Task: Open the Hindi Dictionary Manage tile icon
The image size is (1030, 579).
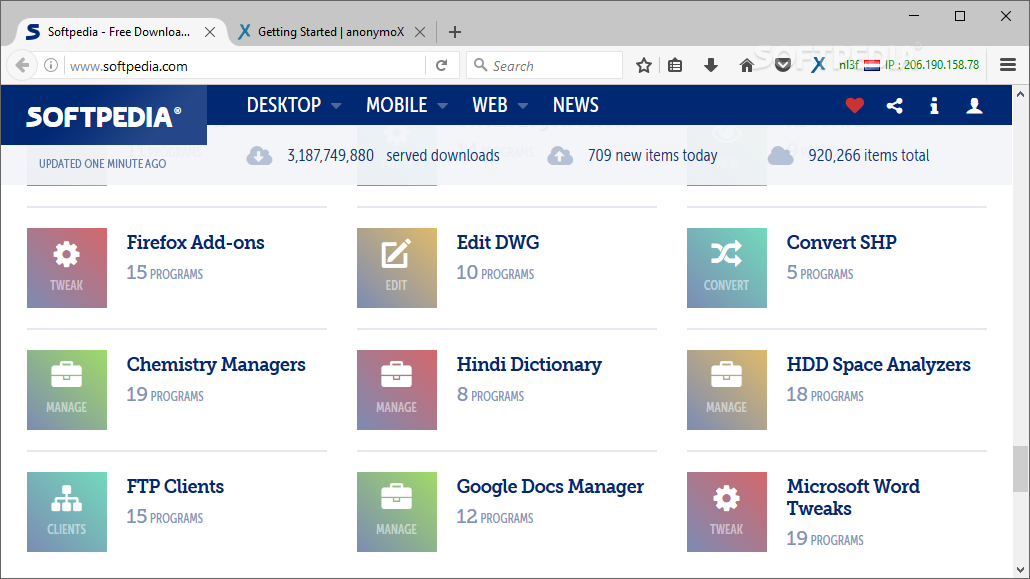Action: coord(397,390)
